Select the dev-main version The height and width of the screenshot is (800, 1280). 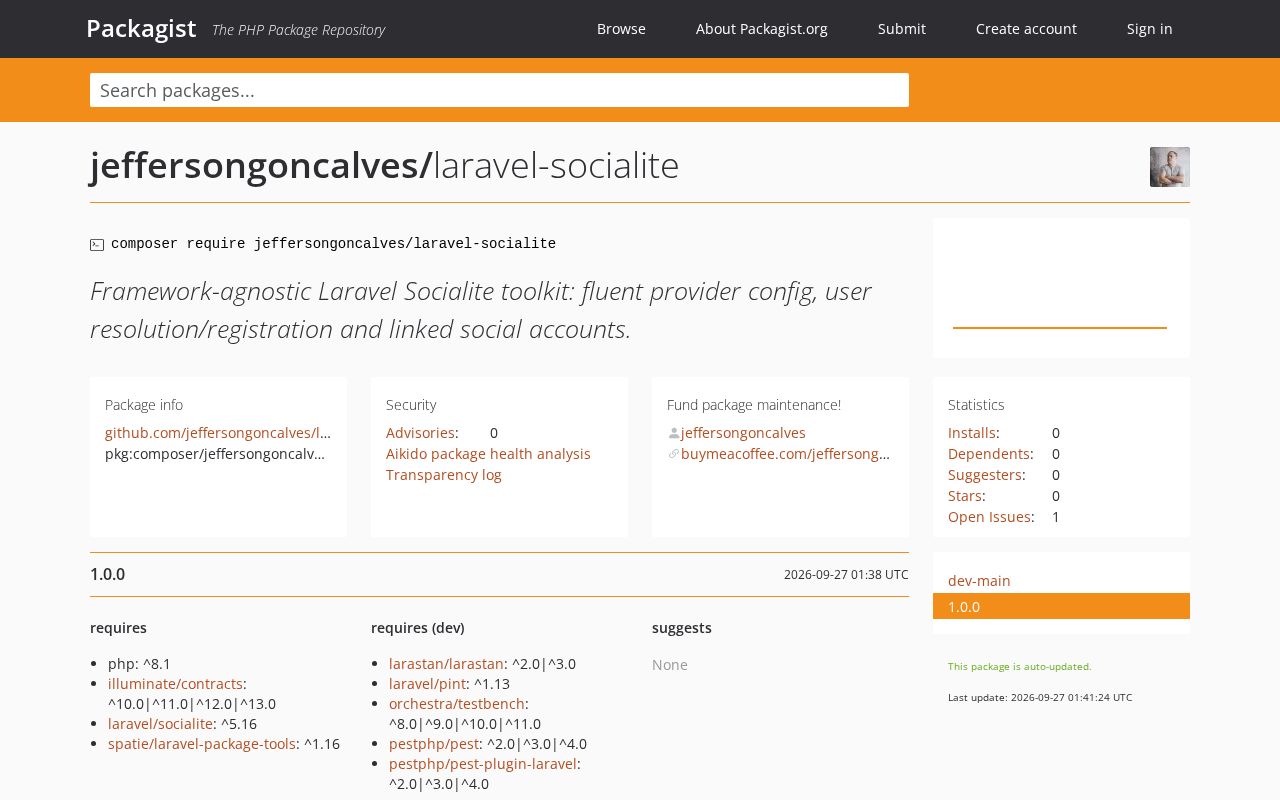click(x=979, y=581)
